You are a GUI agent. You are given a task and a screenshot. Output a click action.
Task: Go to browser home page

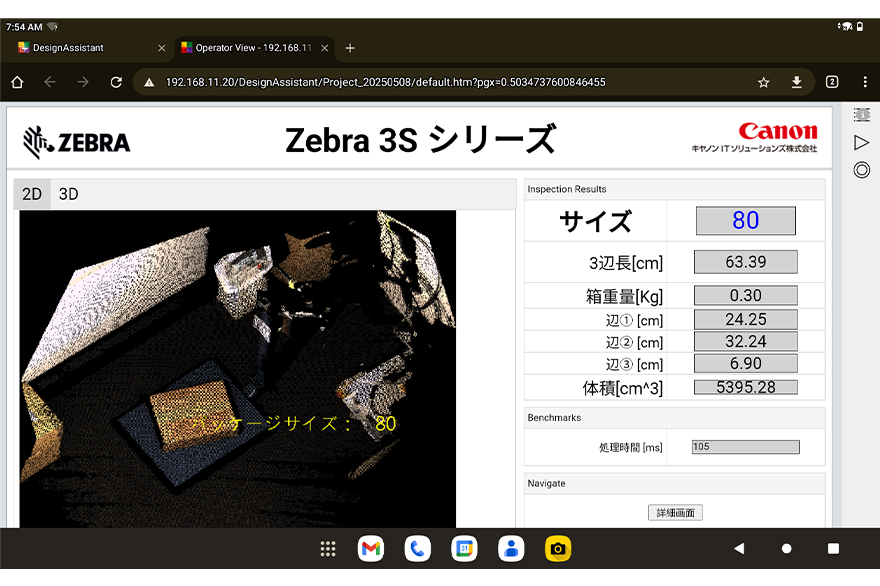pyautogui.click(x=17, y=82)
